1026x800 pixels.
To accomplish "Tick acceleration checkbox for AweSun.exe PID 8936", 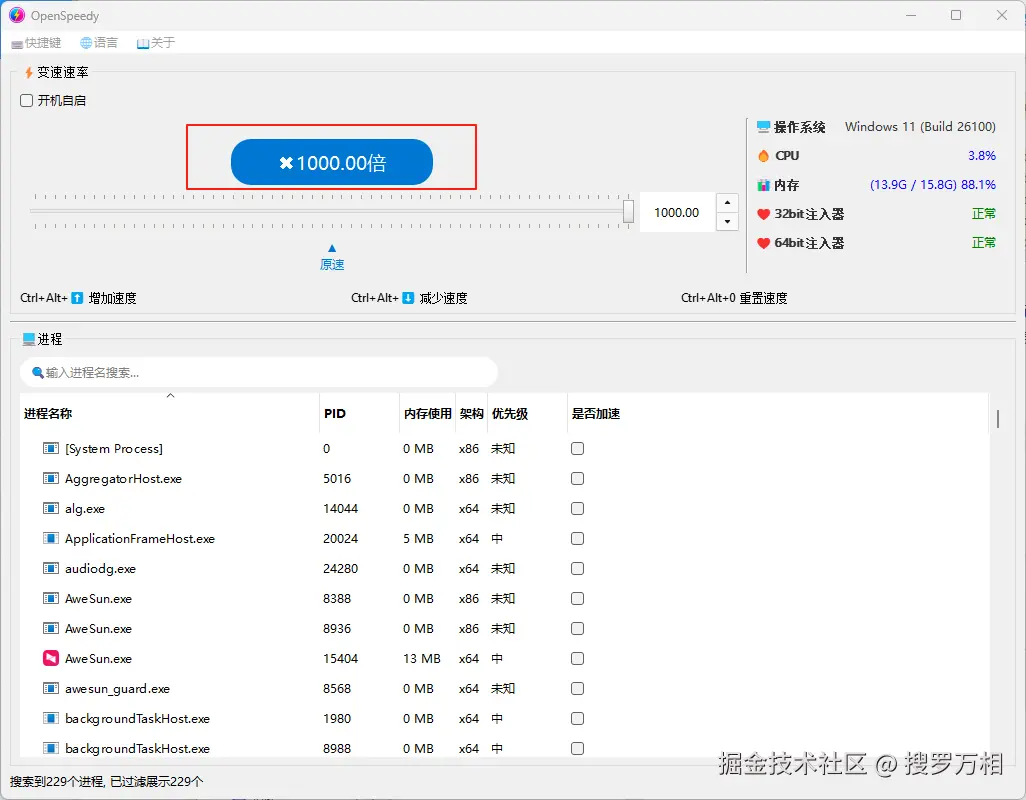I will tap(577, 629).
